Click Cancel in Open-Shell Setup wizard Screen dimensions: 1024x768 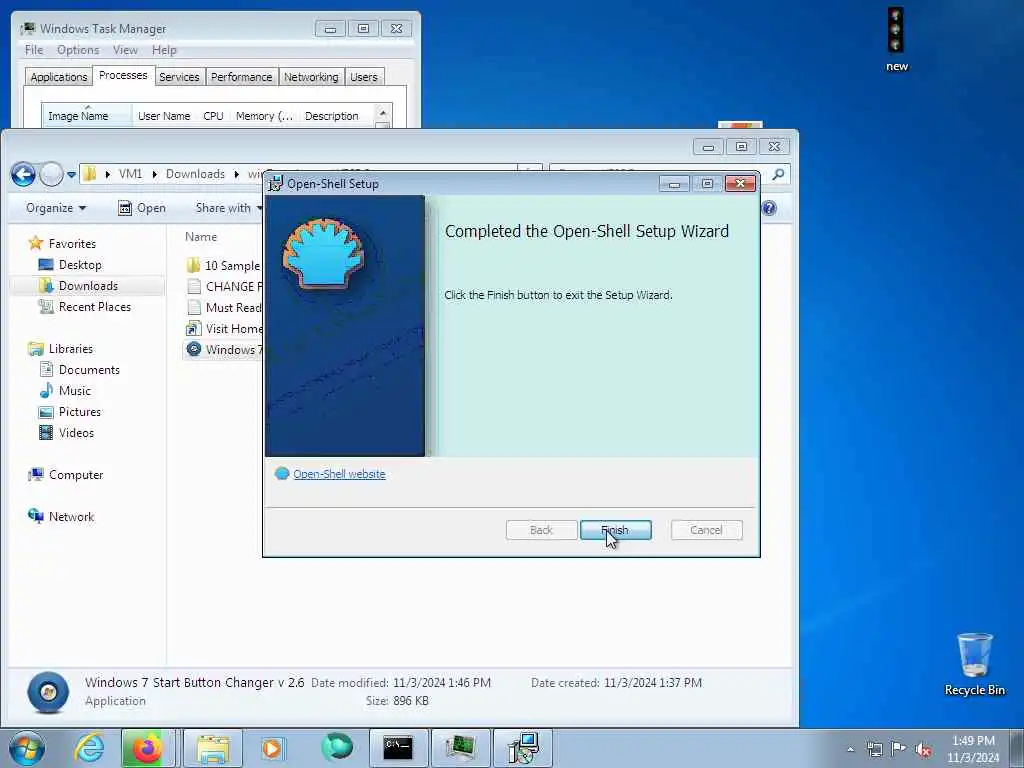pyautogui.click(x=706, y=530)
